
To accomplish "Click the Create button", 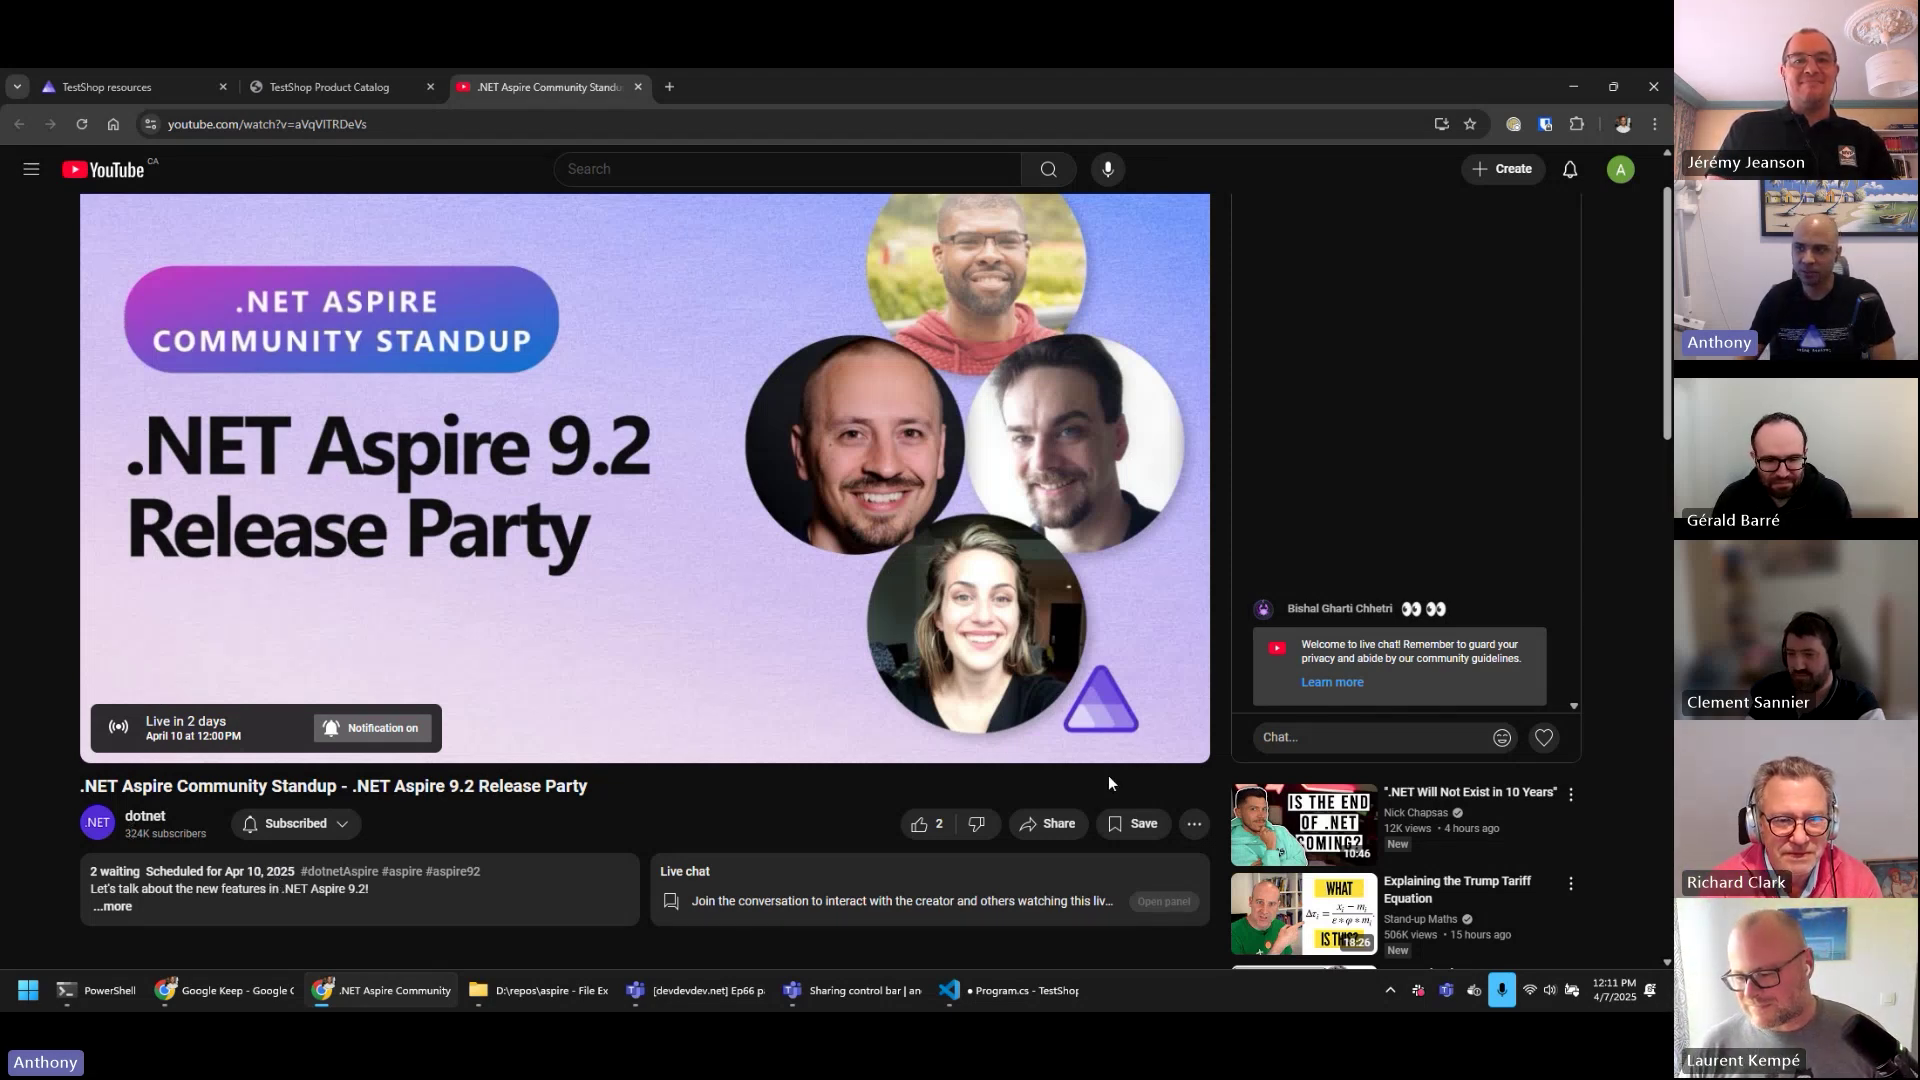I will 1502,169.
